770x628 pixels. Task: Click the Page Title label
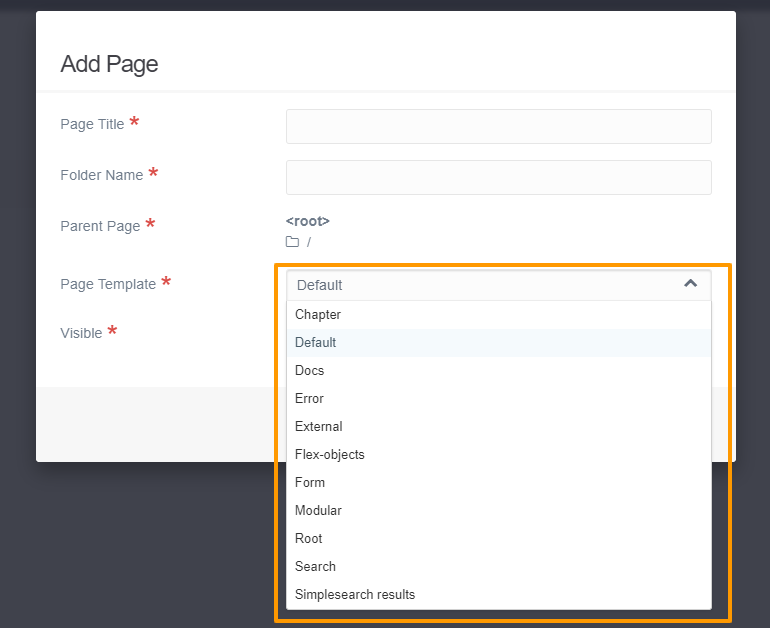(92, 124)
